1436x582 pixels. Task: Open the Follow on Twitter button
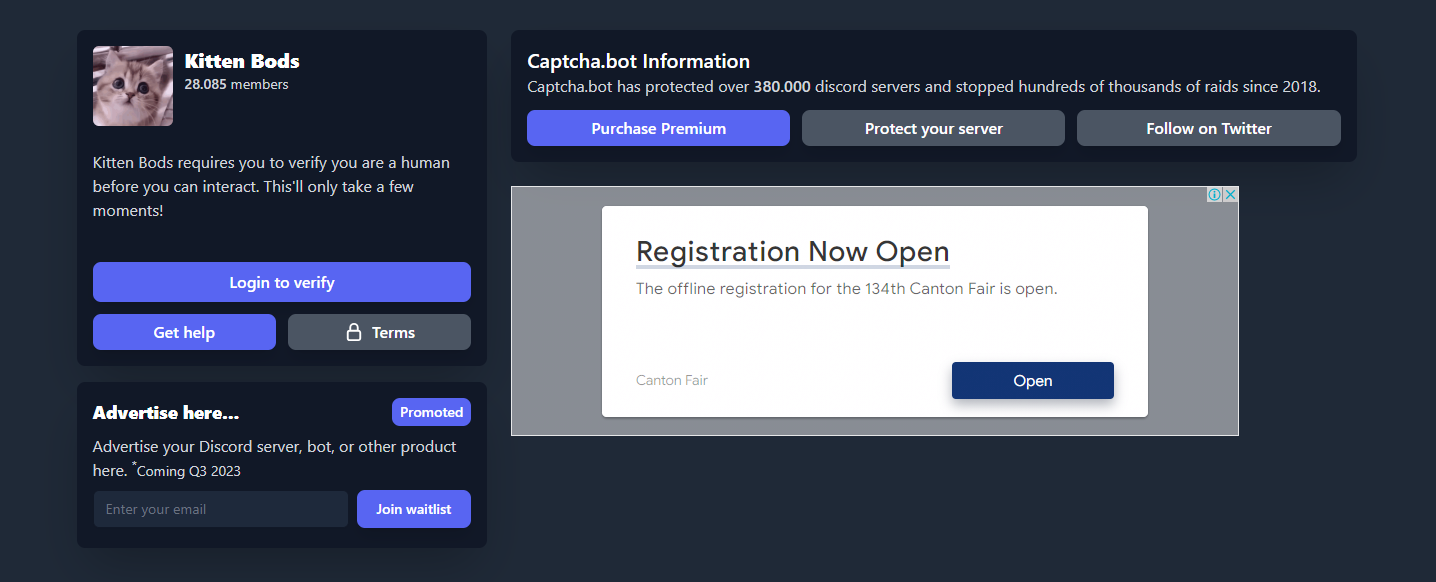(x=1208, y=129)
